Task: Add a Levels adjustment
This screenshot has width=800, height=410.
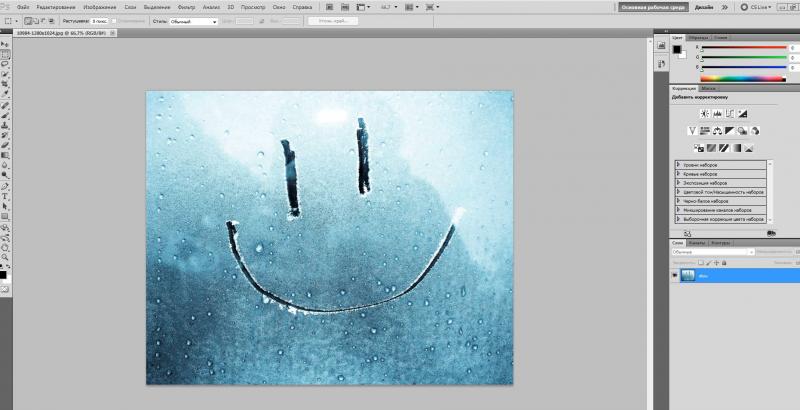Action: tap(717, 114)
